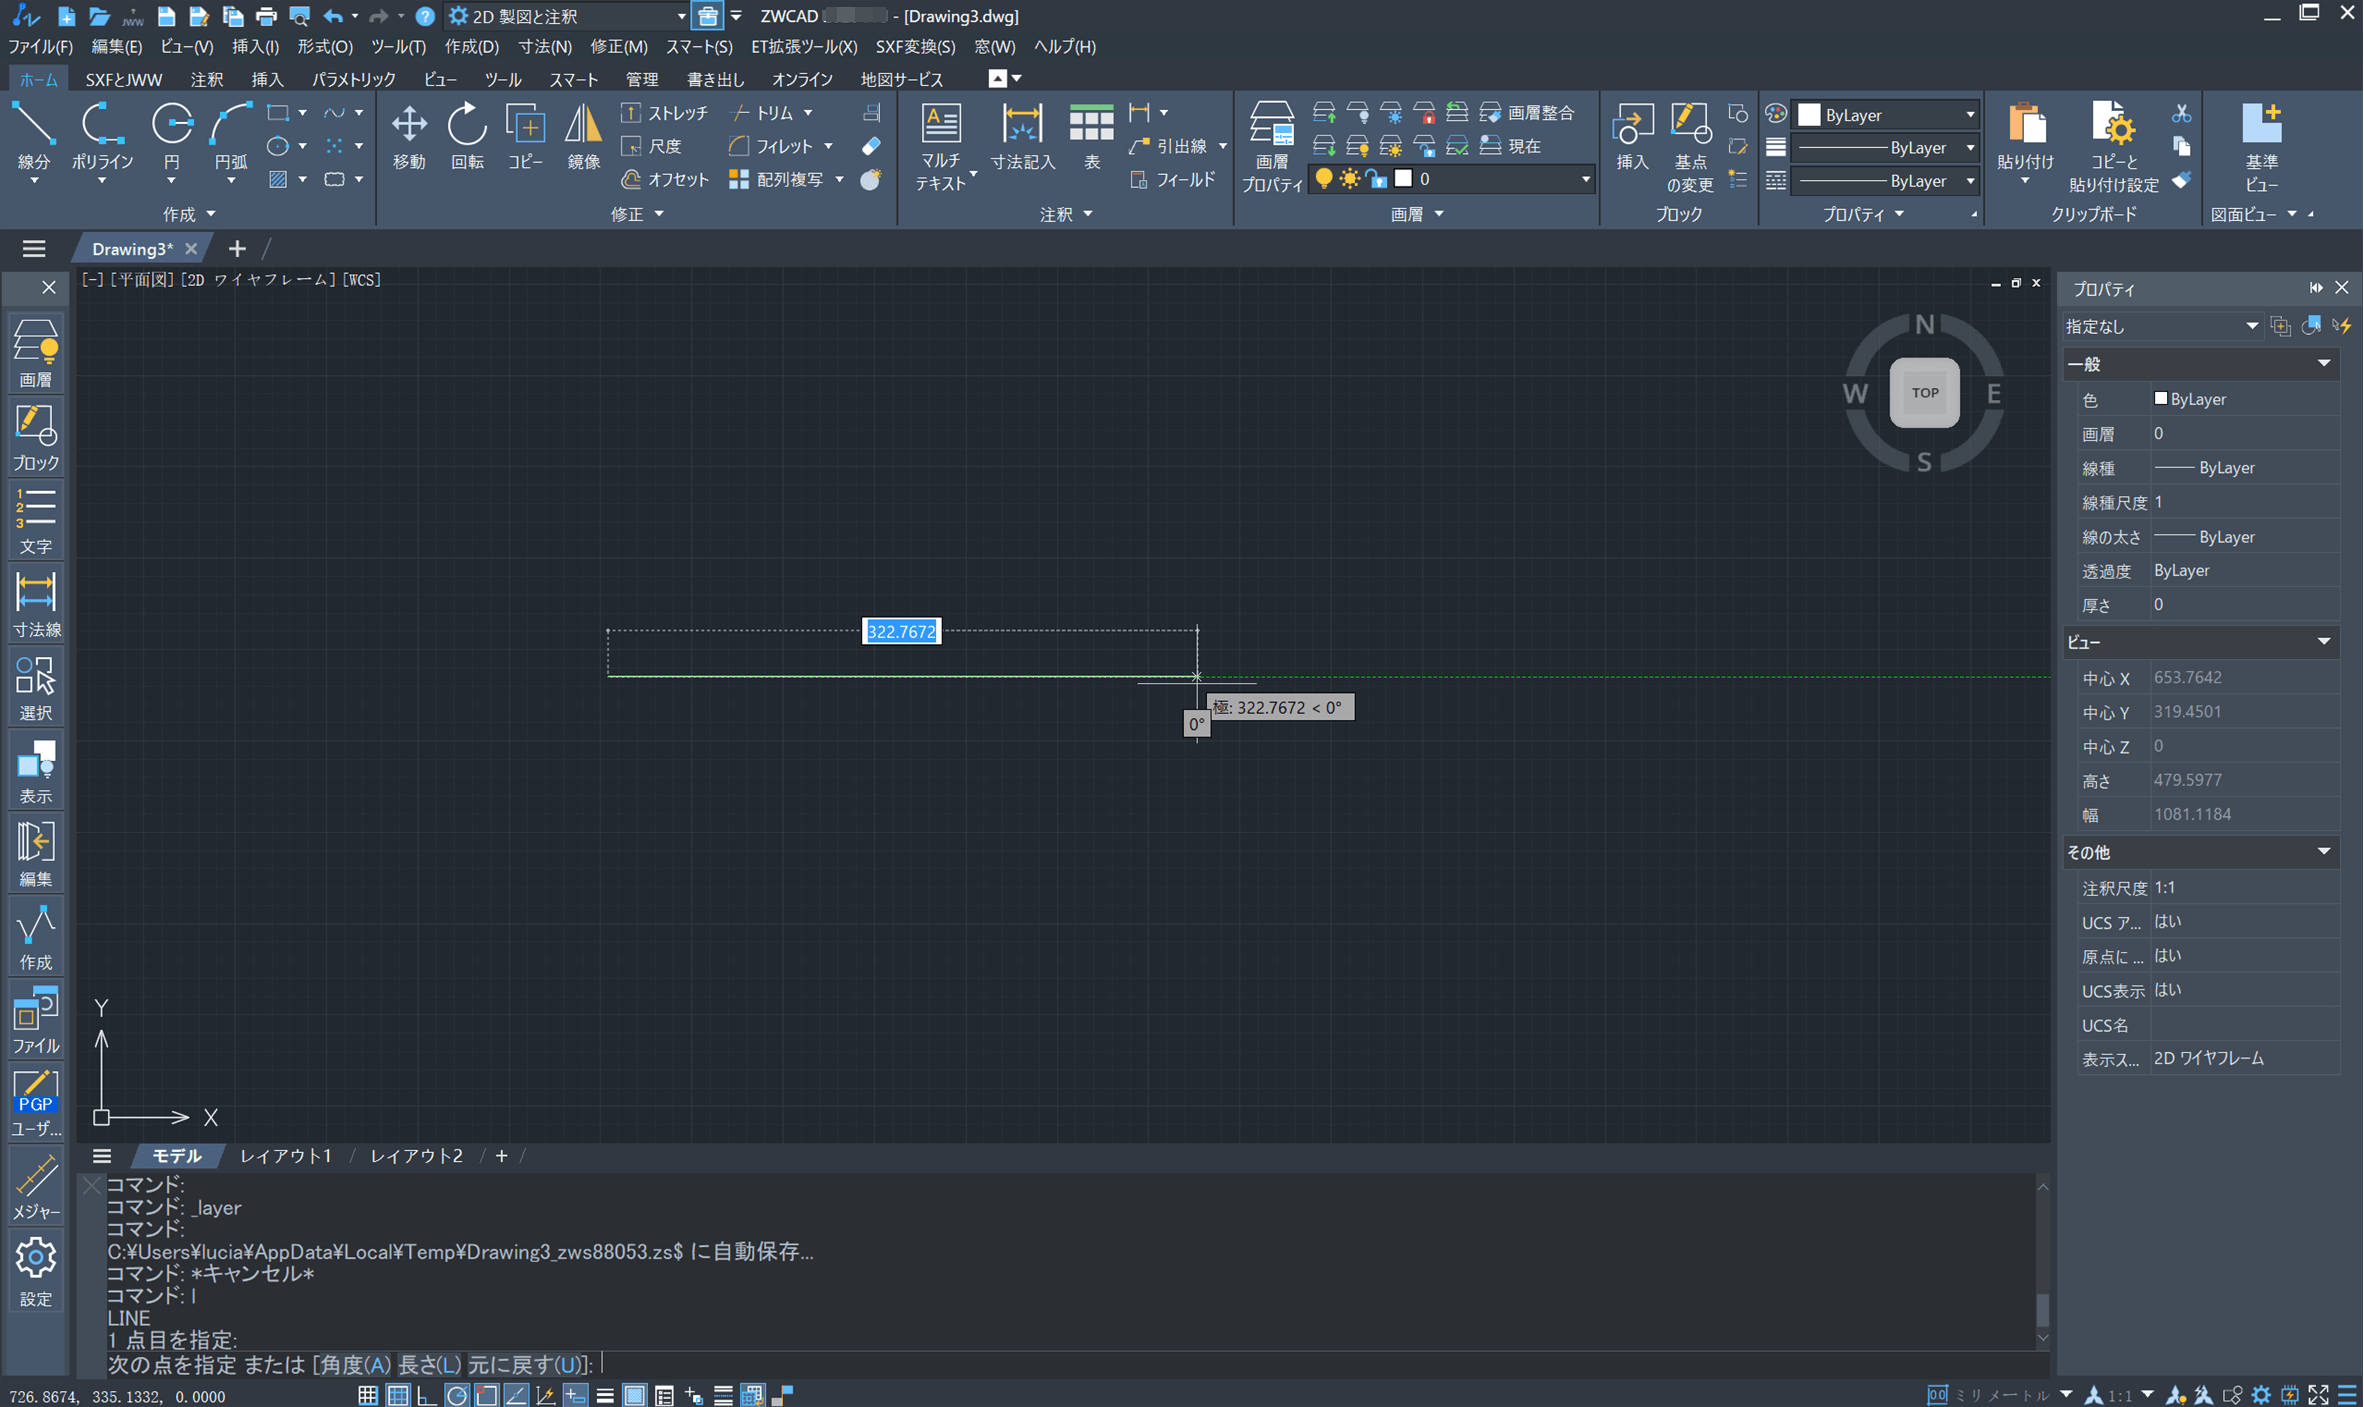The height and width of the screenshot is (1407, 2364).
Task: Switch to the パラメトリック ribbon tab
Action: [353, 79]
